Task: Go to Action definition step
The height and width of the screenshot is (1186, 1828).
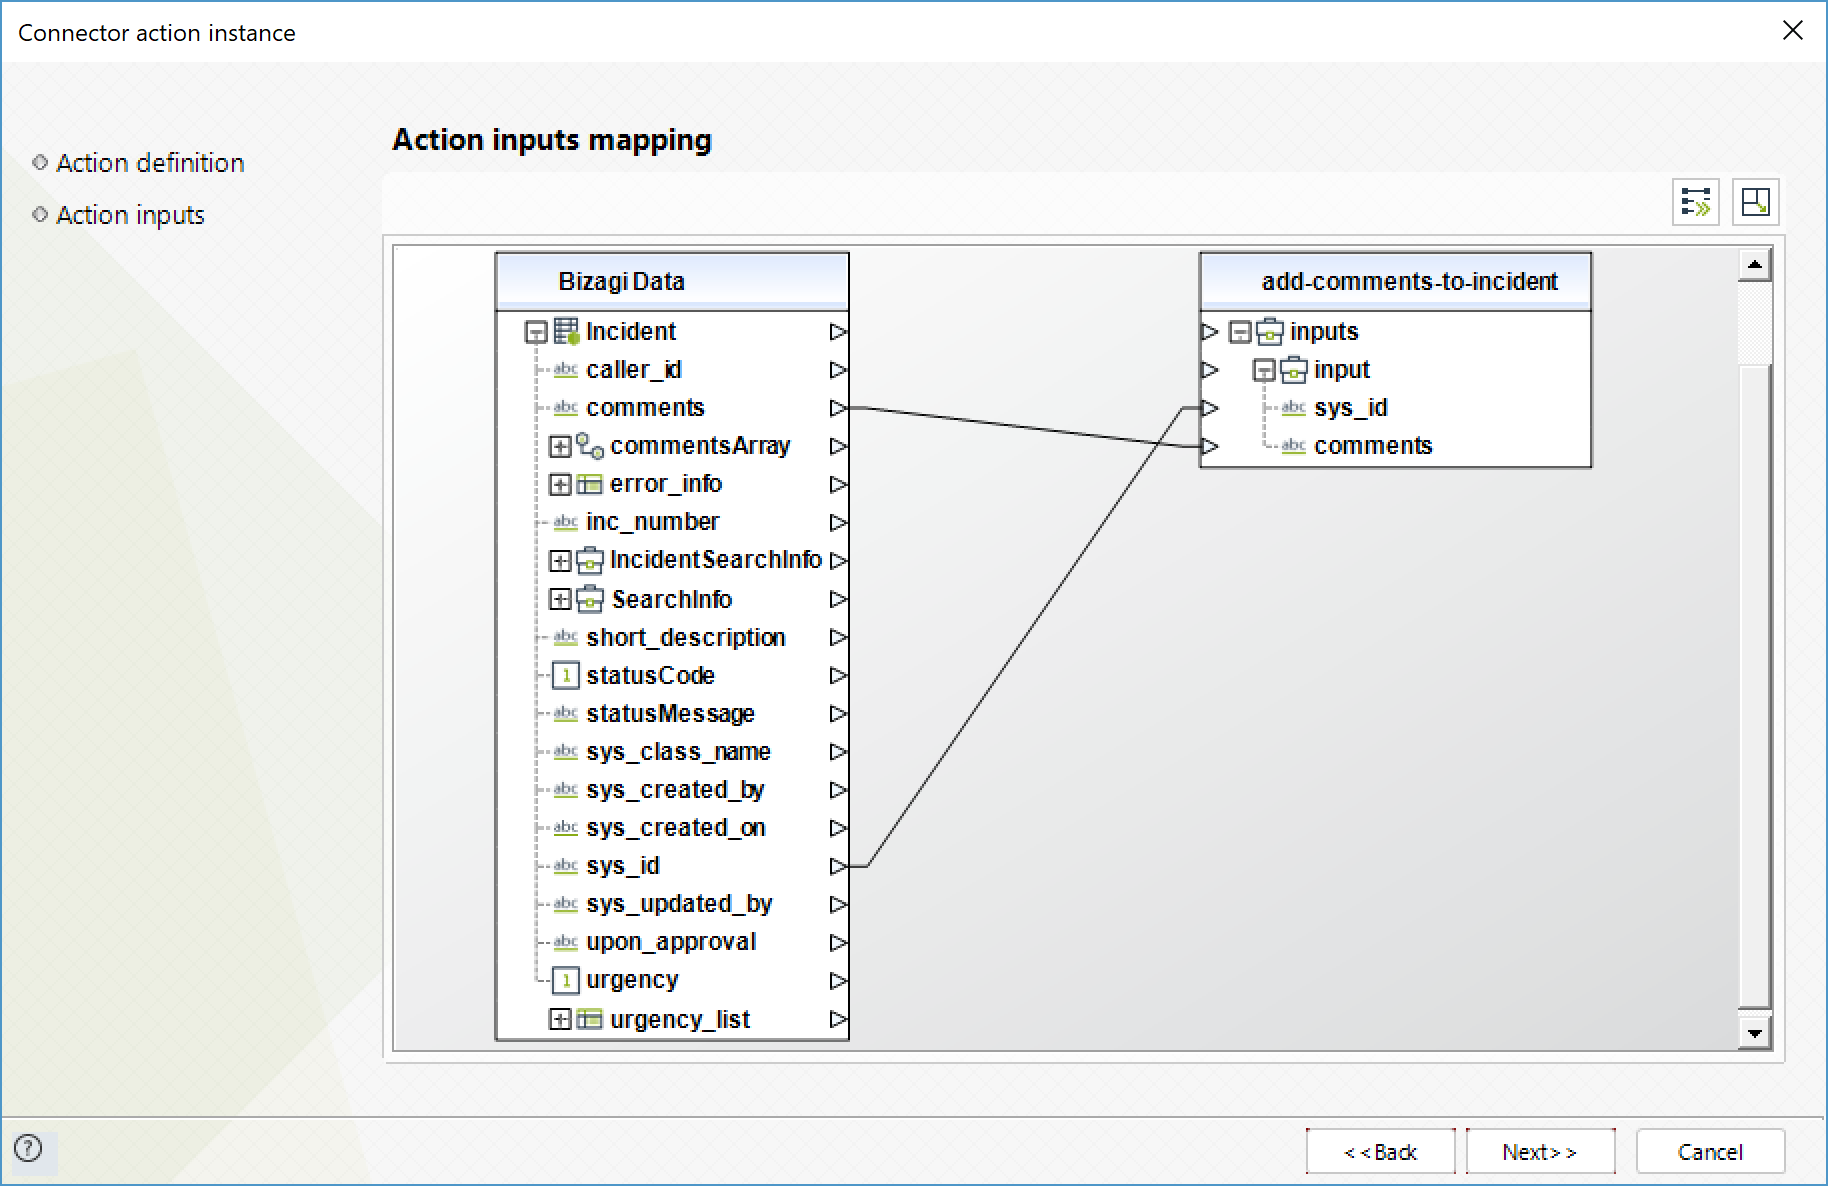Action: pos(150,163)
